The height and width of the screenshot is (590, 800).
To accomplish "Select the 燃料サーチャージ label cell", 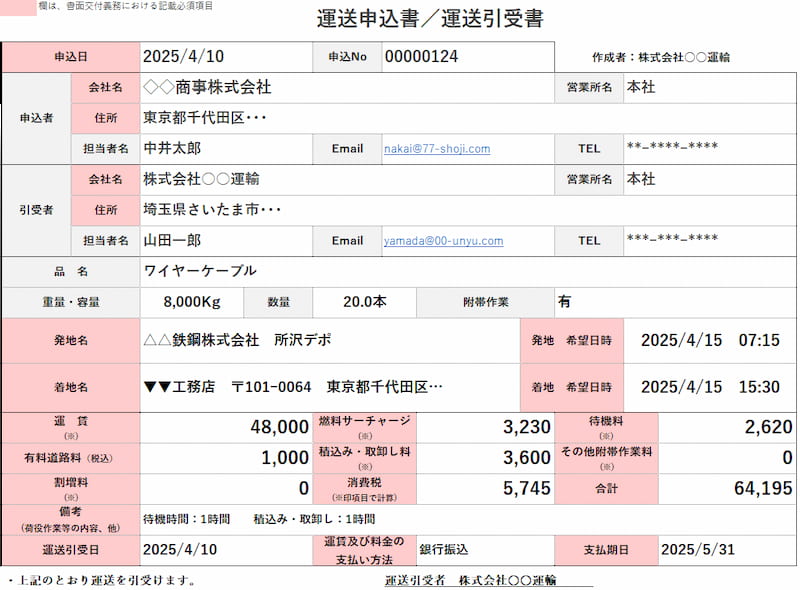I will pos(364,427).
